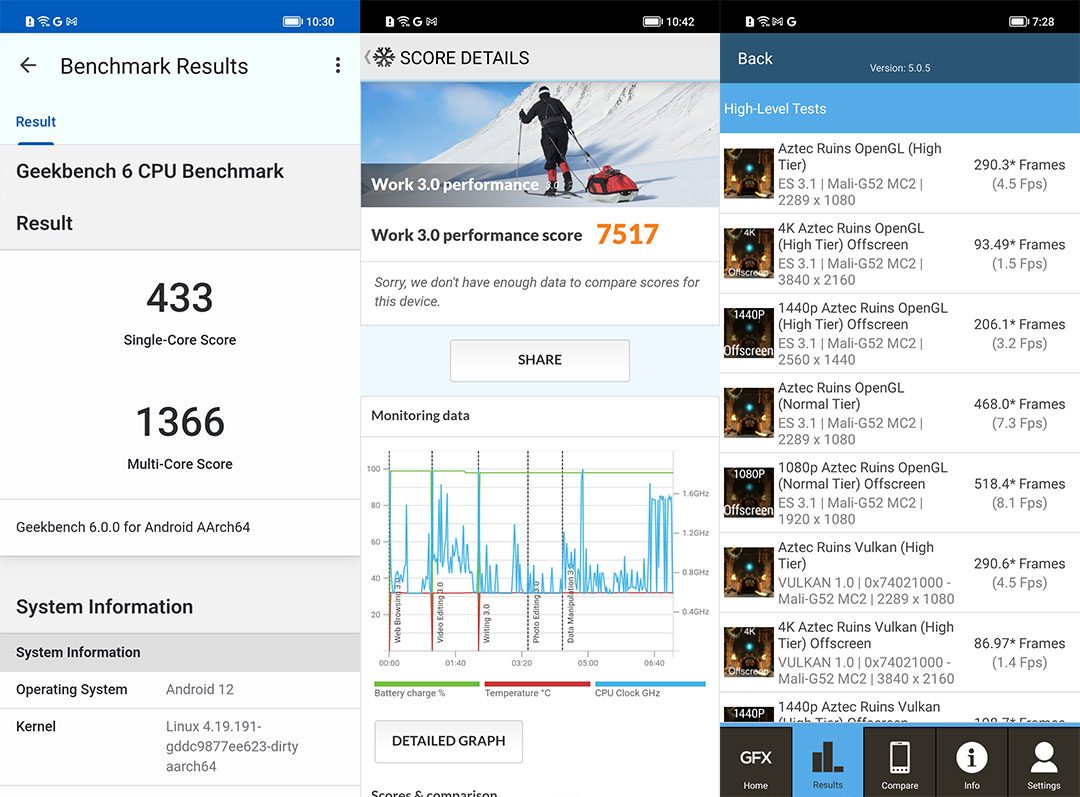Tap the Aztec Ruins OpenGL Normal Tier thumbnail
Image resolution: width=1080 pixels, height=797 pixels.
pyautogui.click(x=749, y=413)
